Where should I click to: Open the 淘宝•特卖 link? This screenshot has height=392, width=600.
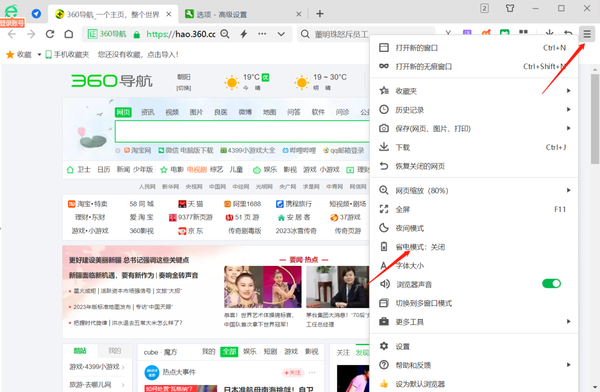click(88, 204)
